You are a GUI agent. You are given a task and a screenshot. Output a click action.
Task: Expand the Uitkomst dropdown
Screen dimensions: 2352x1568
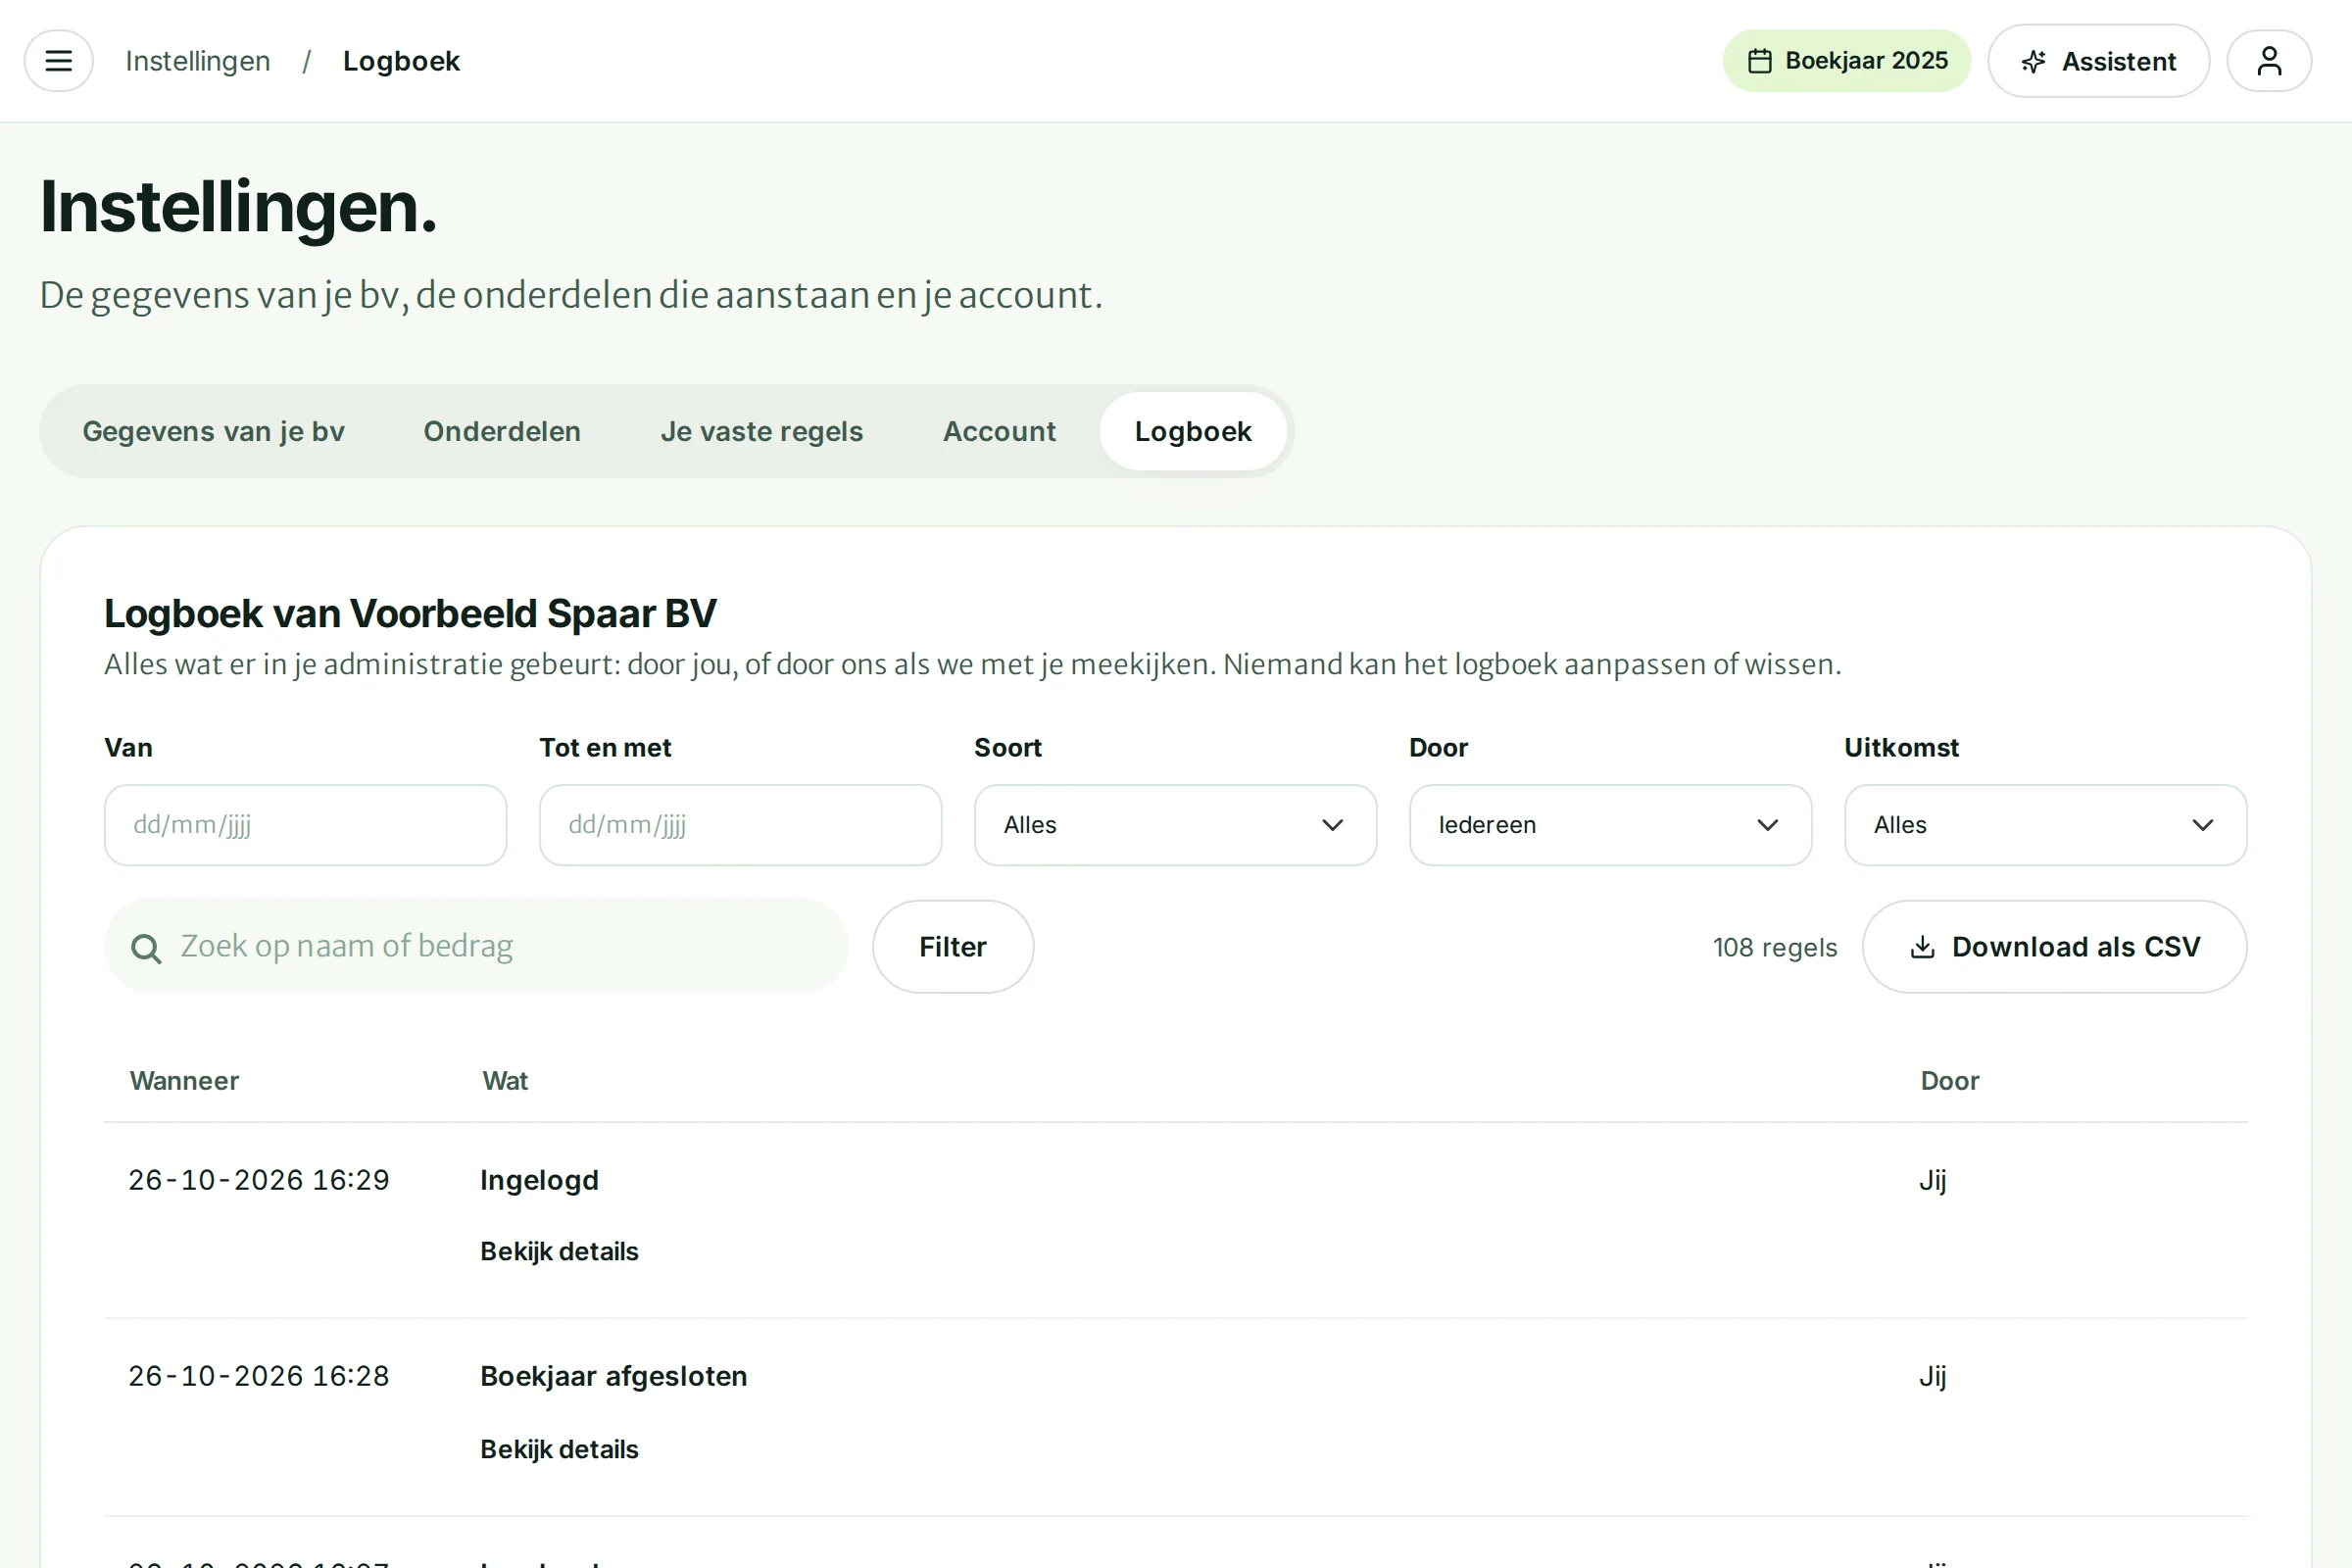click(x=2045, y=825)
